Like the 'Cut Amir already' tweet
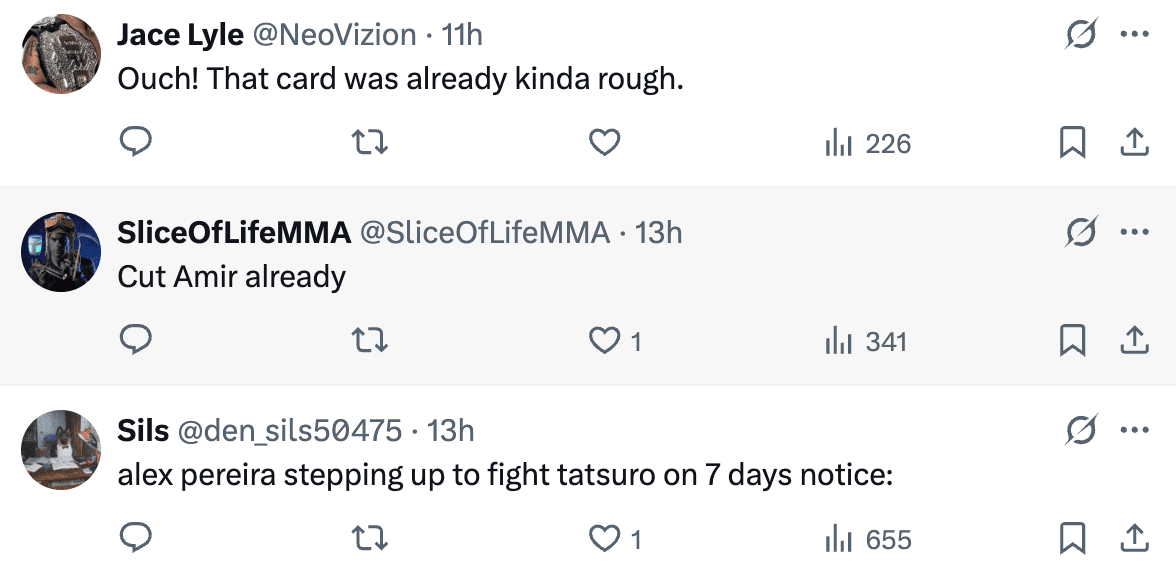 (x=604, y=341)
